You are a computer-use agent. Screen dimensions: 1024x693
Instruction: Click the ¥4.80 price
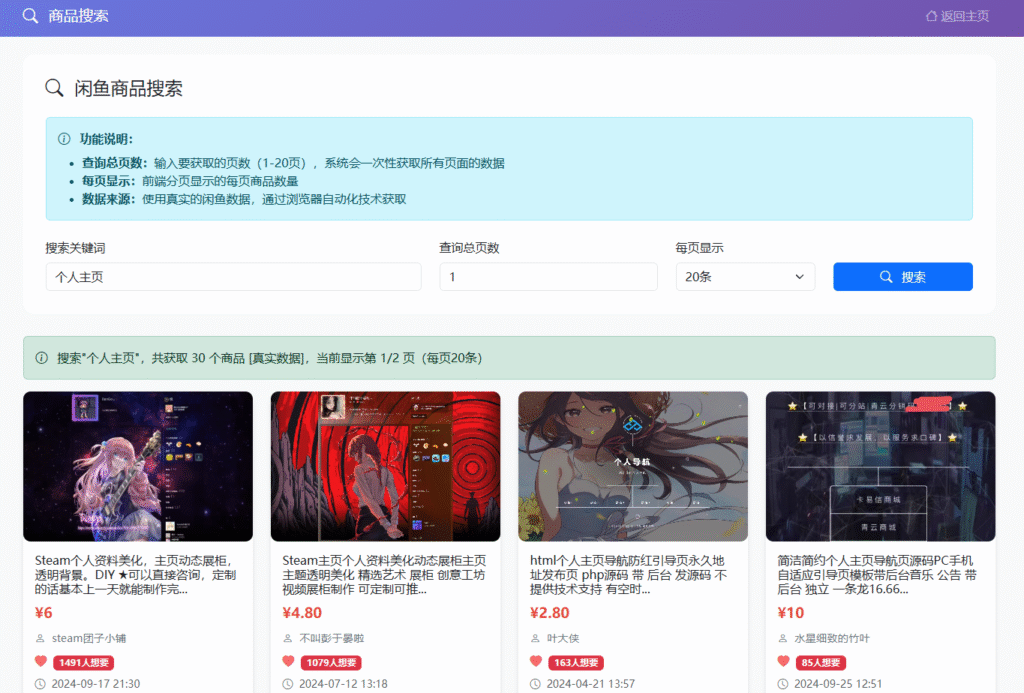point(302,613)
